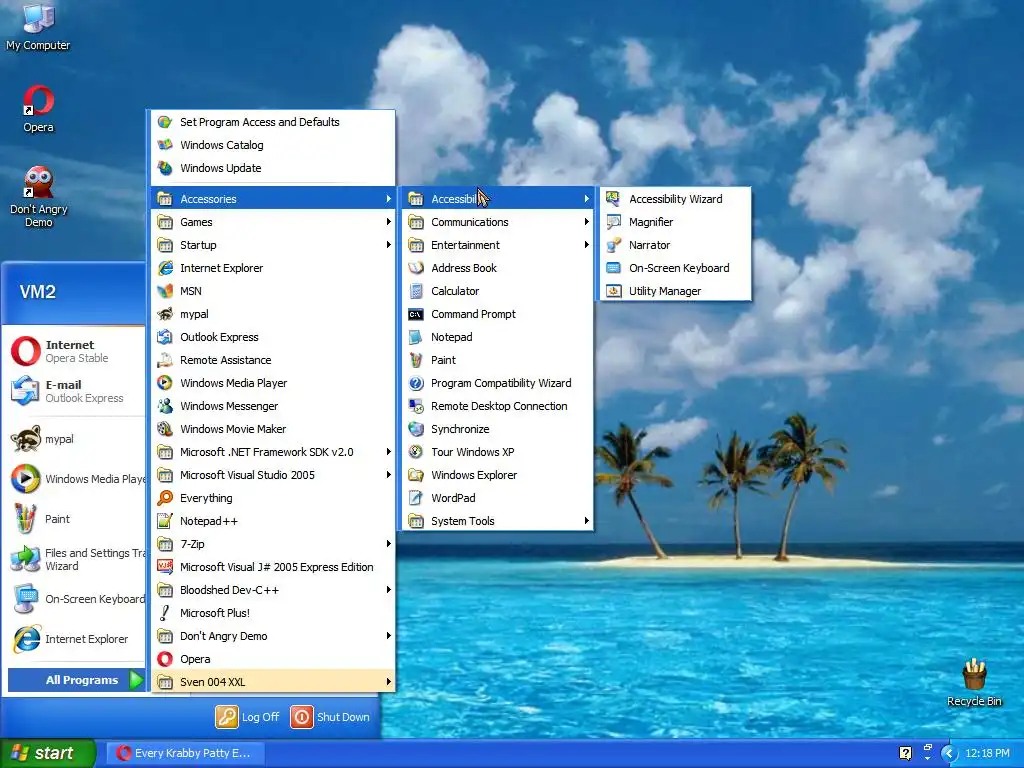Open Outlook Express pinned E-mail entry
This screenshot has width=1024, height=768.
pos(76,391)
